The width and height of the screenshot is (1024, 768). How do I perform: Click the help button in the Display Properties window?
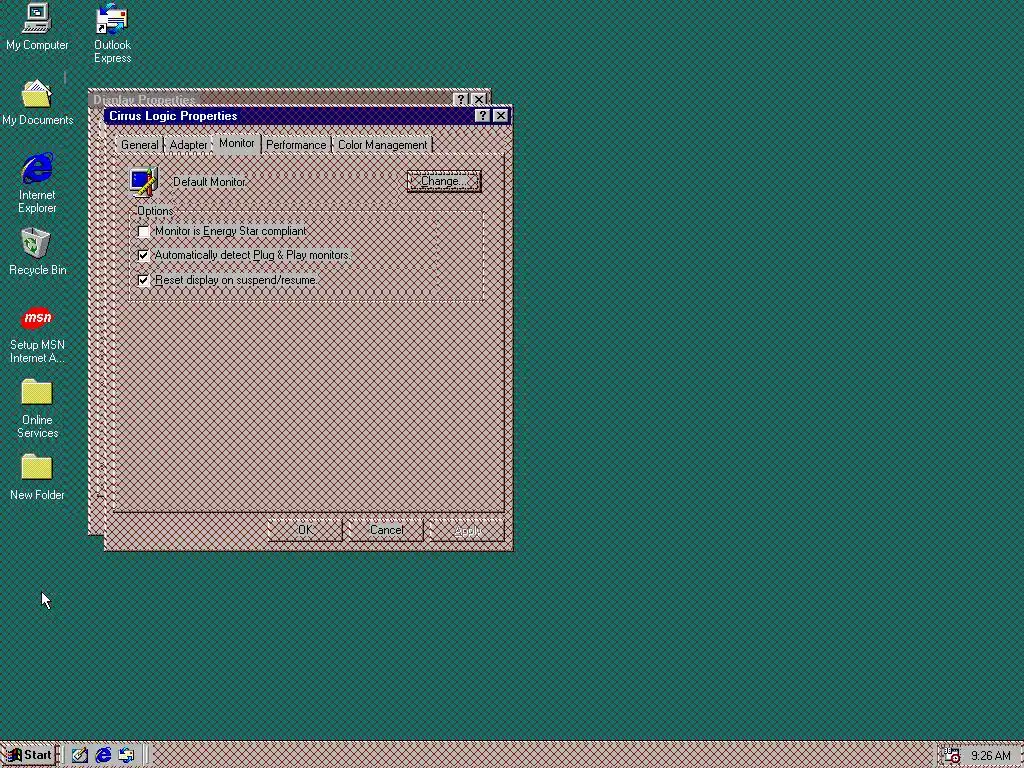point(460,99)
